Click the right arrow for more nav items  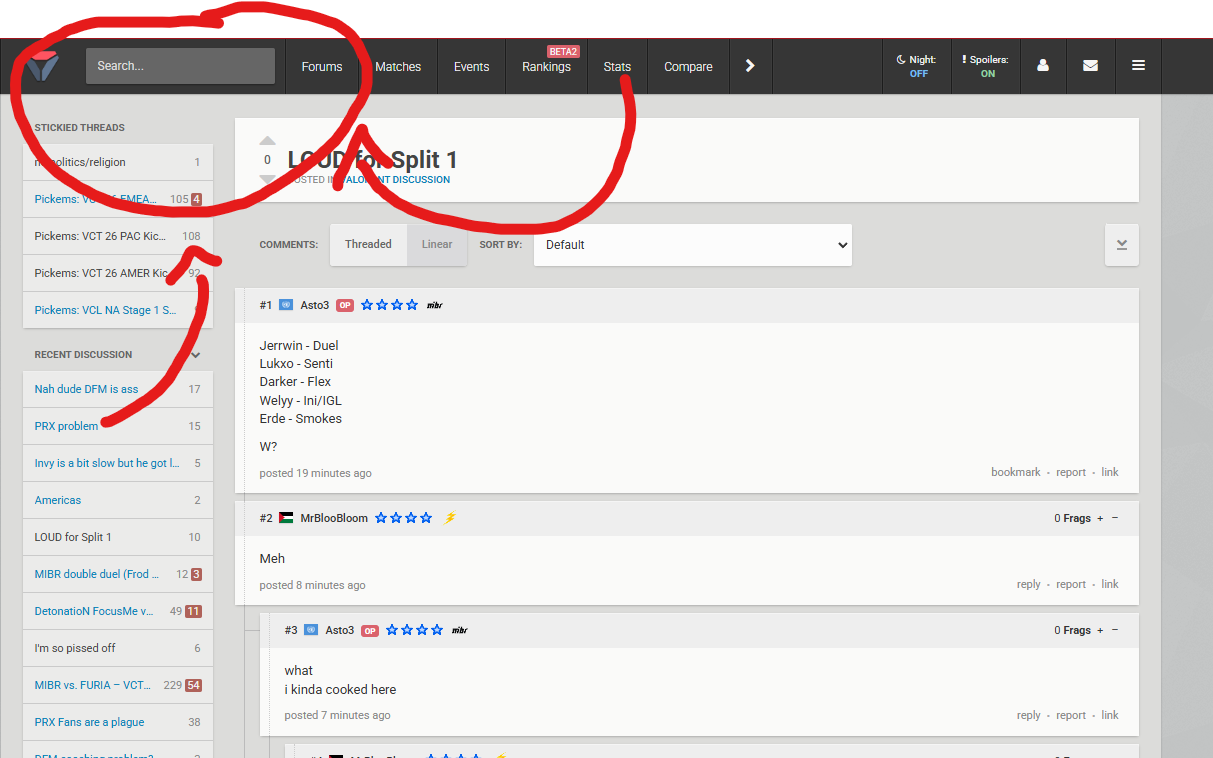[750, 66]
